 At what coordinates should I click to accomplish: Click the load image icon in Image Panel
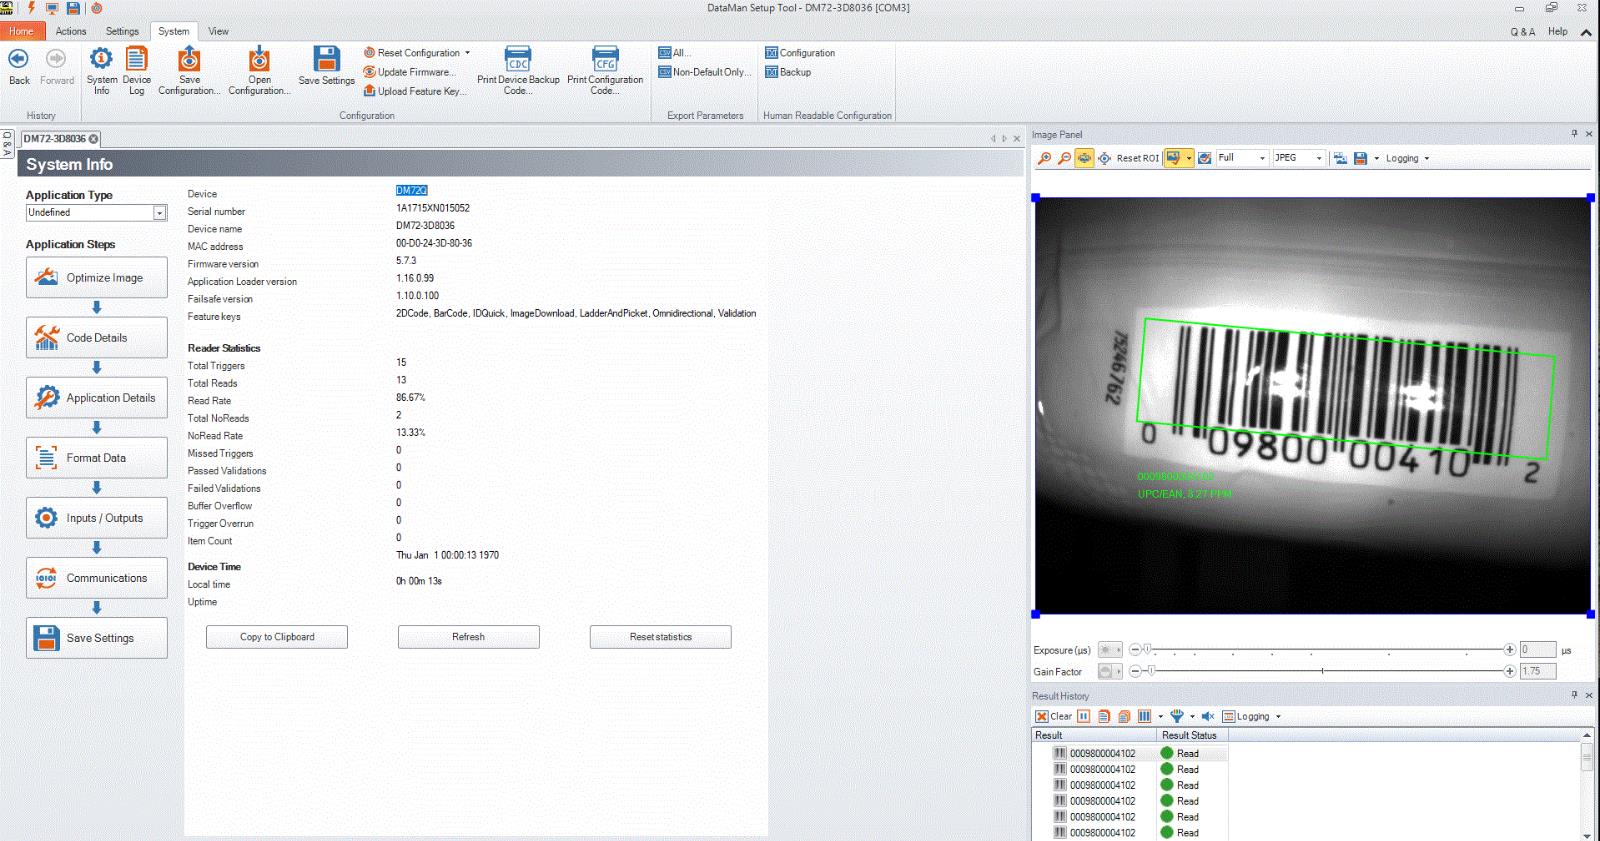(1340, 158)
